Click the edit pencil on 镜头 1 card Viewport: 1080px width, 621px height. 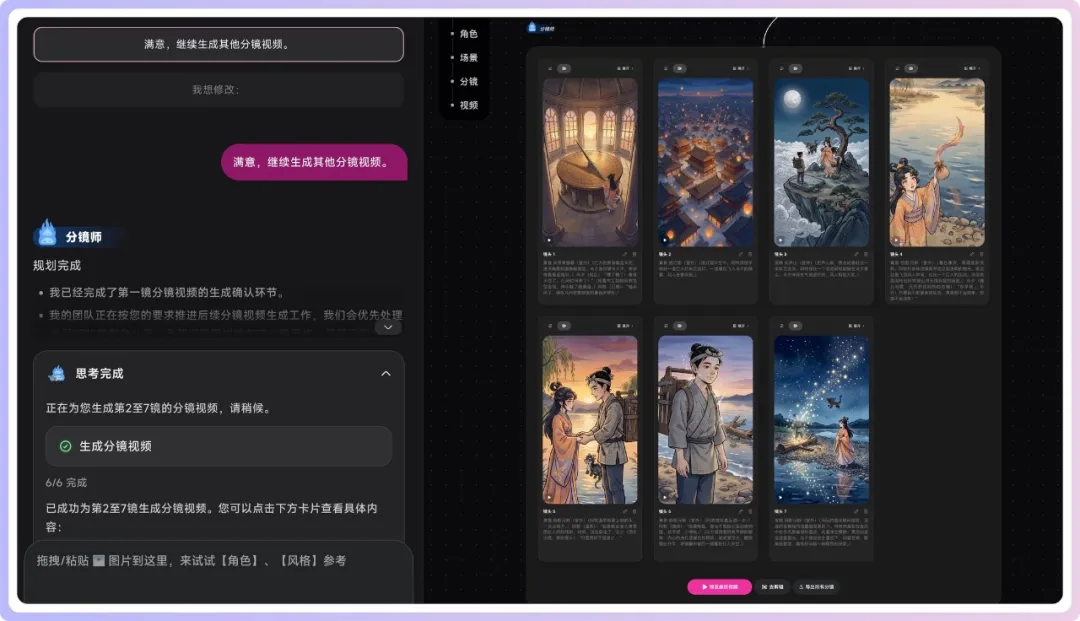point(622,255)
